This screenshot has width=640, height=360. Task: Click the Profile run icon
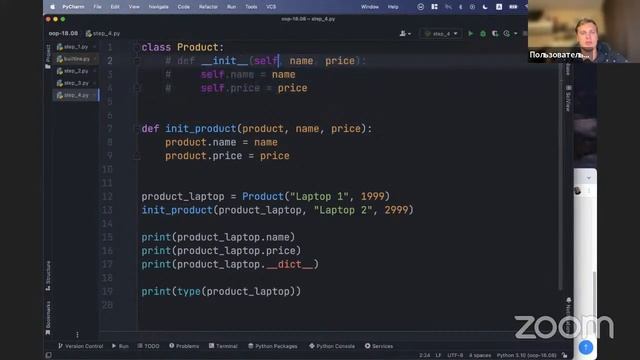click(x=507, y=33)
